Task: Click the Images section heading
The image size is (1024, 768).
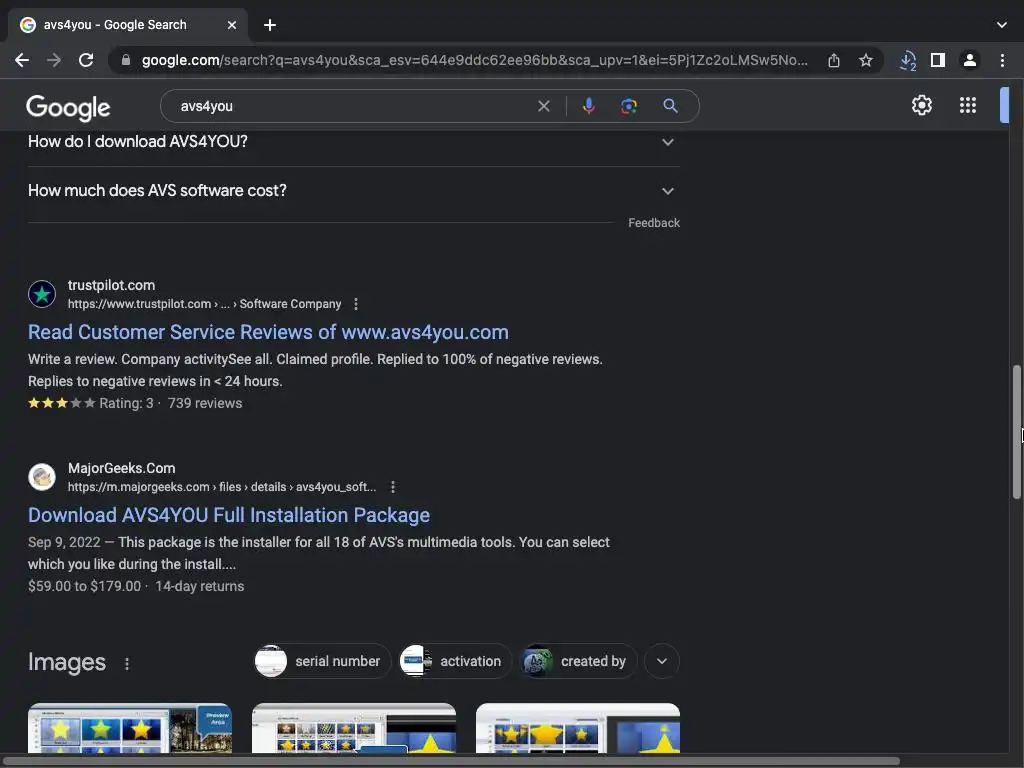Action: coord(67,662)
